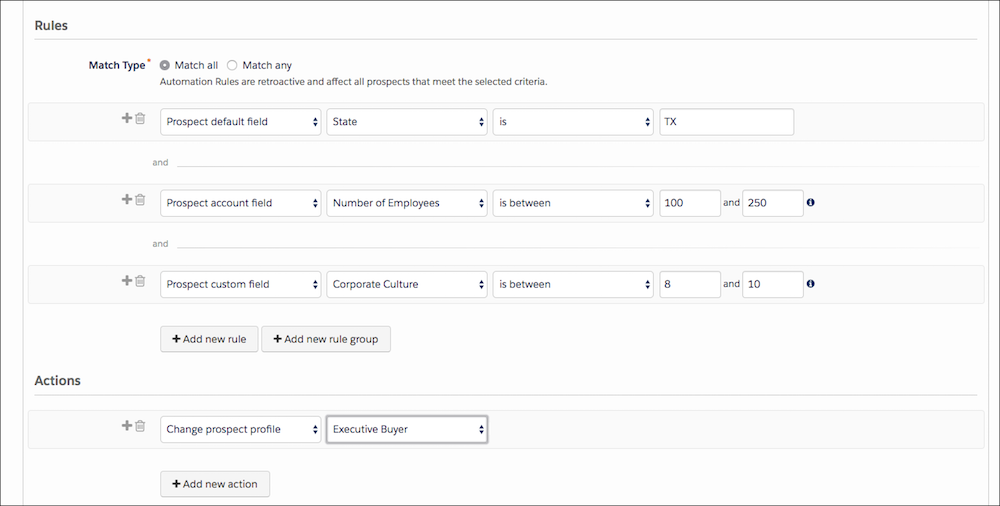Image resolution: width=1000 pixels, height=506 pixels.
Task: Click the Rules section heading
Action: (51, 26)
